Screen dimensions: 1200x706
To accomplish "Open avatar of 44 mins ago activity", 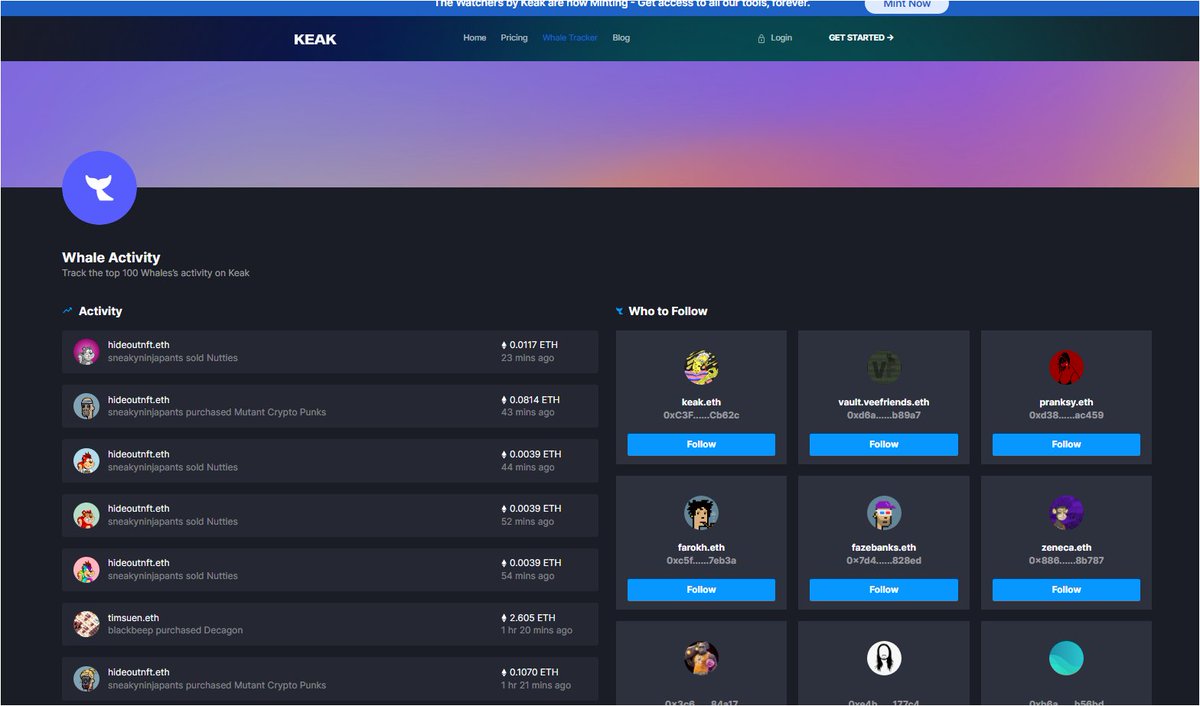I will 86,461.
